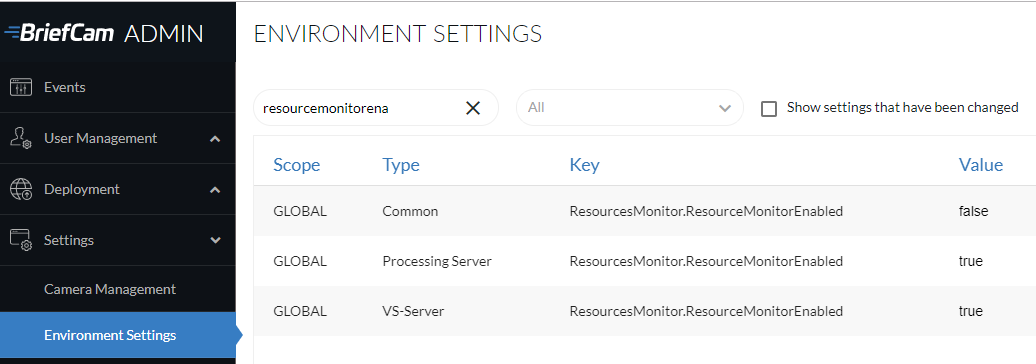Click the Key cell in Common row
This screenshot has height=364, width=1036.
(706, 211)
